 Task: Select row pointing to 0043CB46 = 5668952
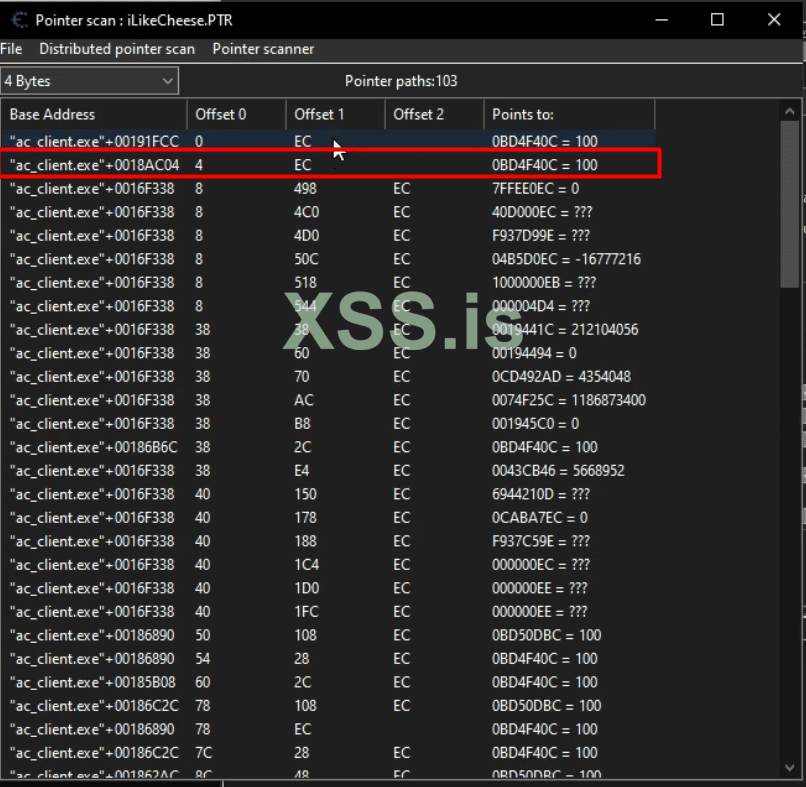328,471
